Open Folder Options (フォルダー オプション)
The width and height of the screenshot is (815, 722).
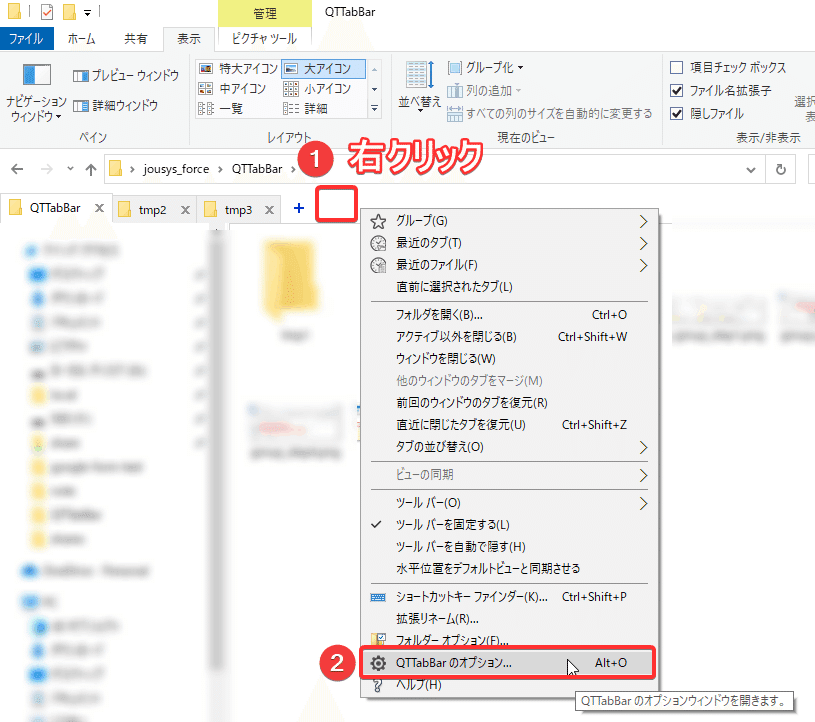[508, 640]
